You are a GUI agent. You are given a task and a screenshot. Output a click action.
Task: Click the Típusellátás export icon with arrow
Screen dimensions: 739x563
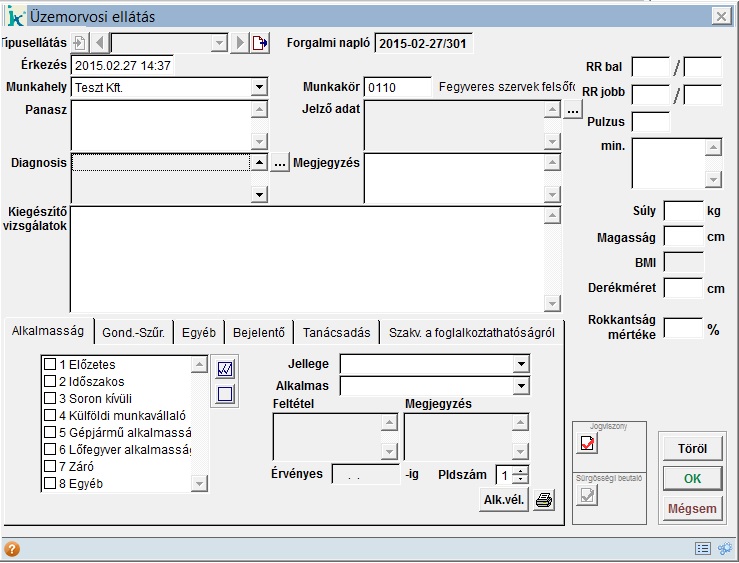tap(260, 43)
